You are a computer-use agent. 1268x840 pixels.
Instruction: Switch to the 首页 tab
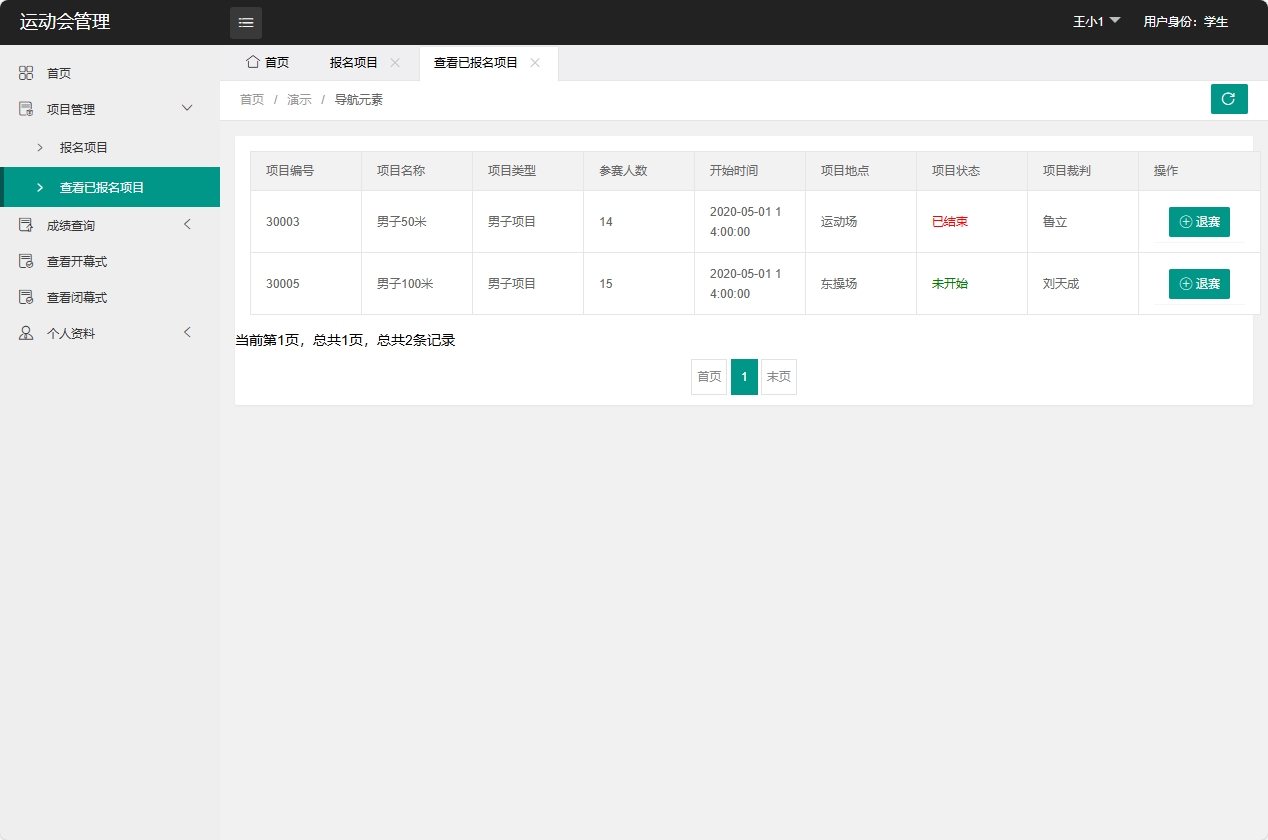[266, 62]
